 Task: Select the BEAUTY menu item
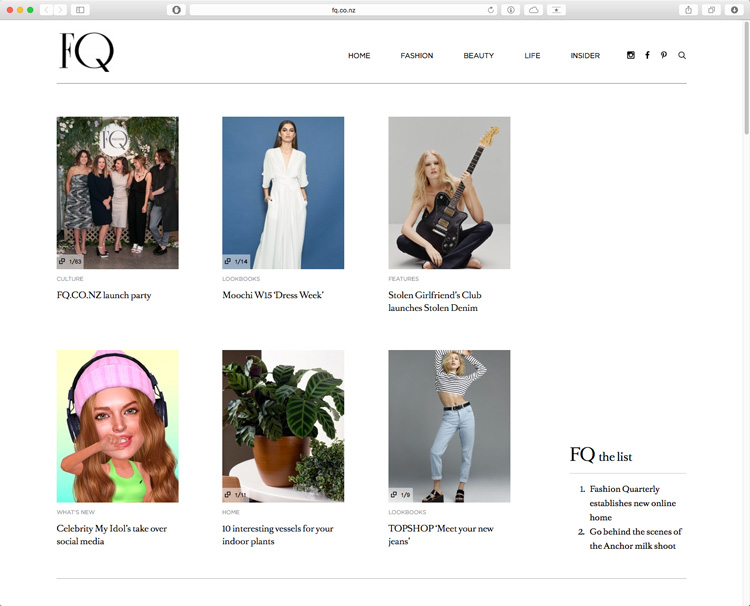click(x=478, y=55)
